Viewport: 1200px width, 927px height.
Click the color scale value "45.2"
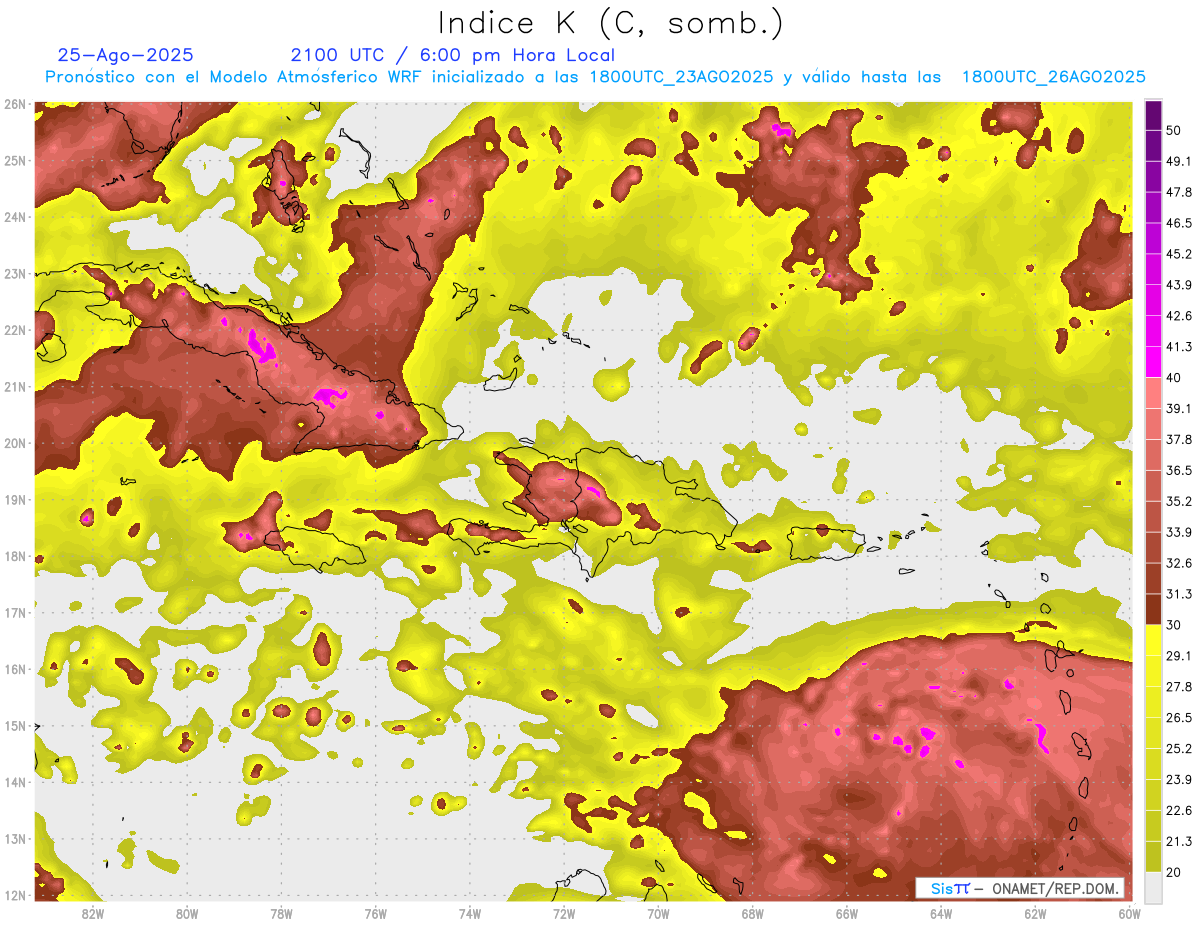pos(1179,254)
